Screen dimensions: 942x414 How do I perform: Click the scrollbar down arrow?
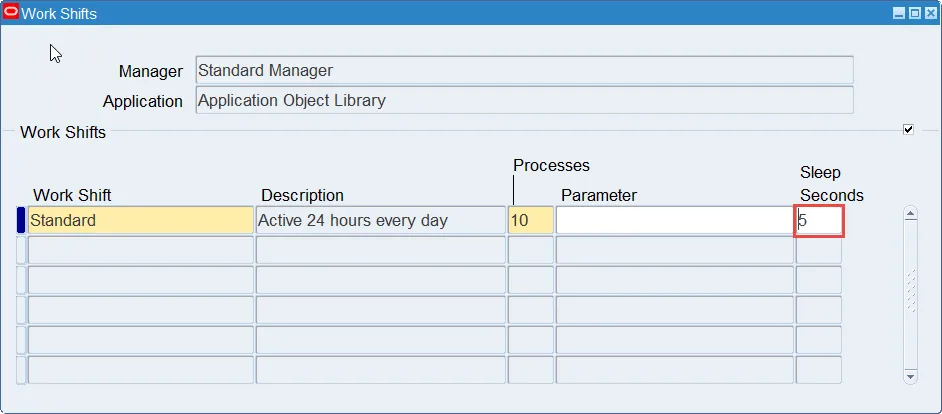pos(911,376)
